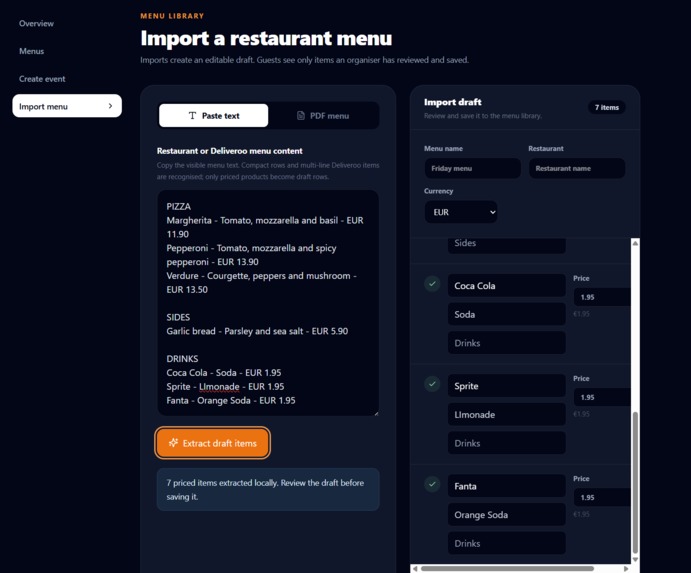Edit the Soda description field
Image resolution: width=691 pixels, height=573 pixels.
point(507,314)
